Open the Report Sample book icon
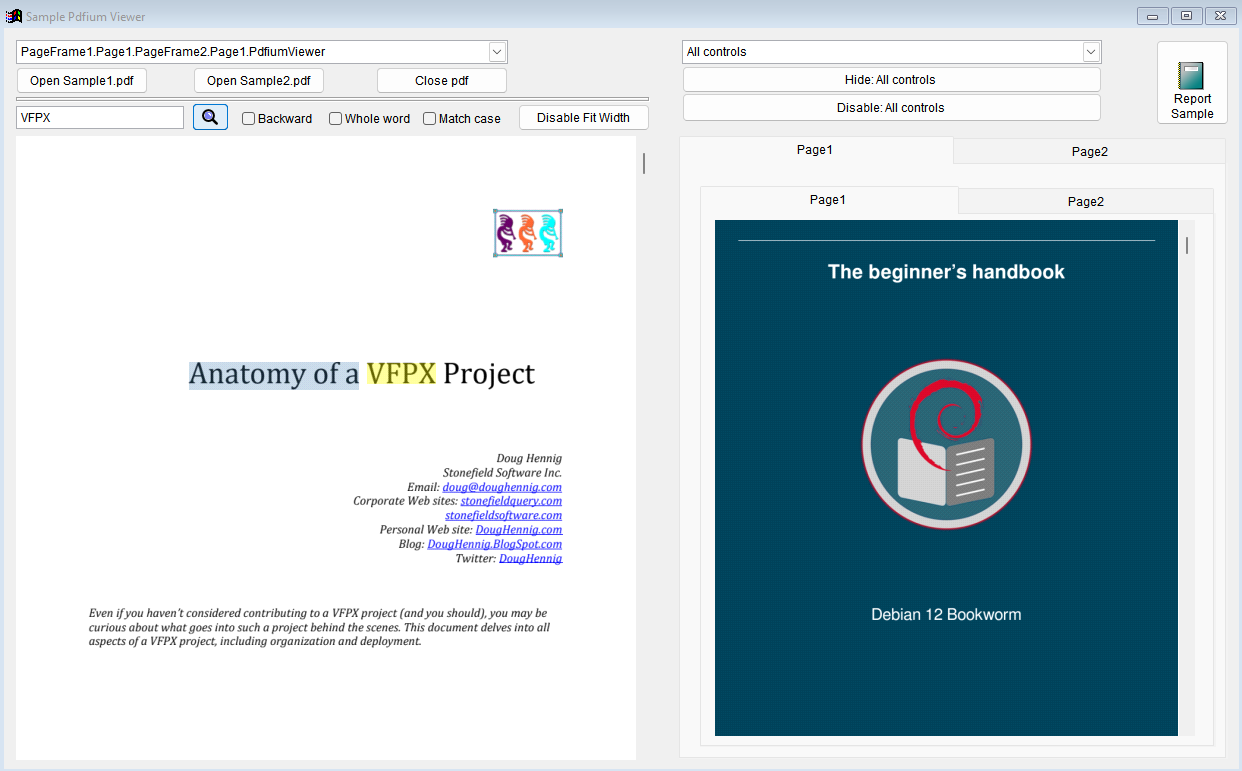The height and width of the screenshot is (771, 1242). 1192,82
